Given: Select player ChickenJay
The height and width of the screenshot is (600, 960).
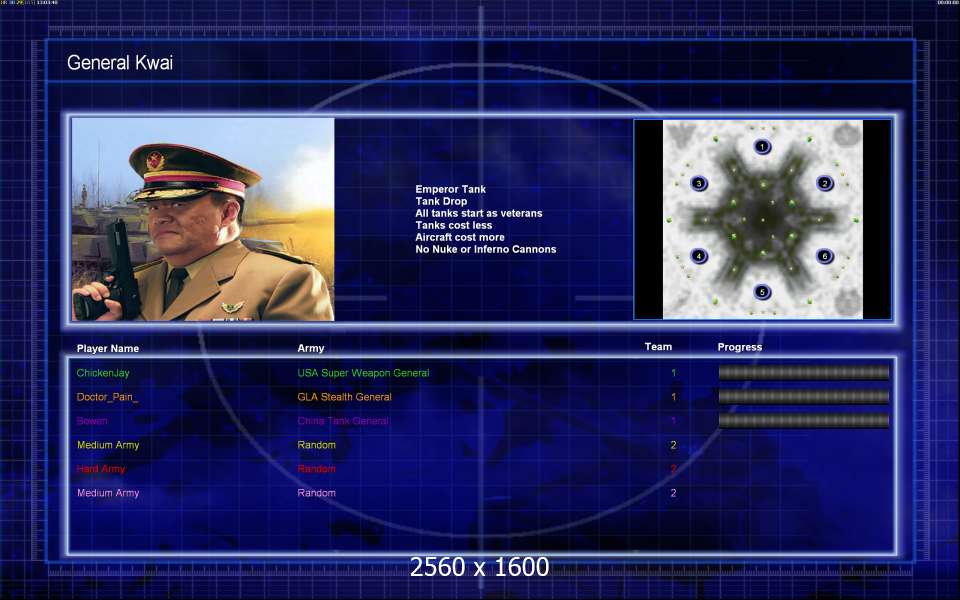Looking at the screenshot, I should 103,373.
